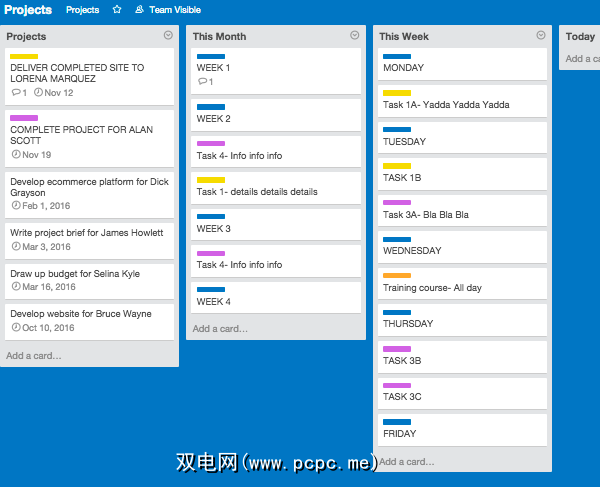Click the clock icon beside Mar 3, 2016
Viewport: 600px width, 487px height.
pos(16,246)
